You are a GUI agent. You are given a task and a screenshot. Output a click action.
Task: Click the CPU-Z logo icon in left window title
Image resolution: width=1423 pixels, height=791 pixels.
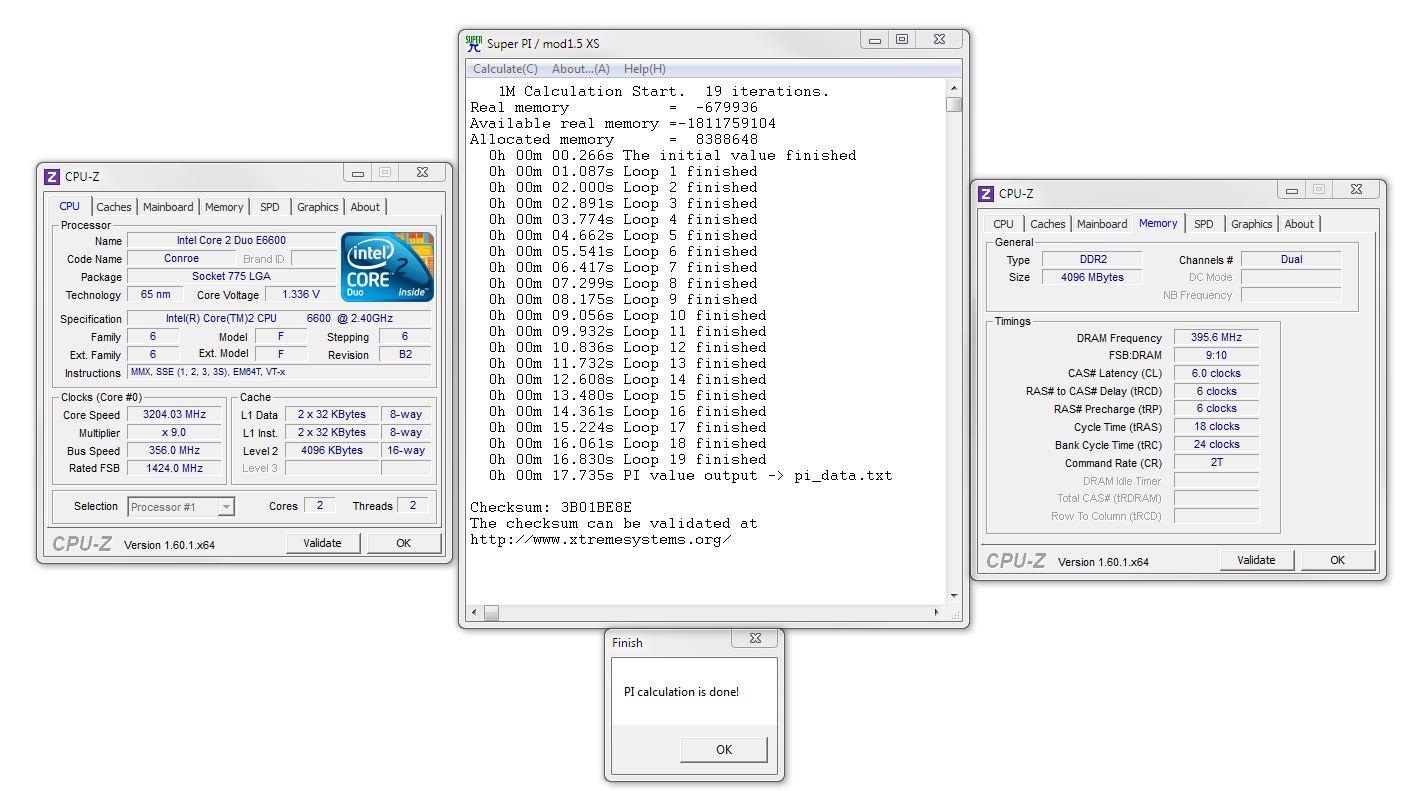pos(52,177)
